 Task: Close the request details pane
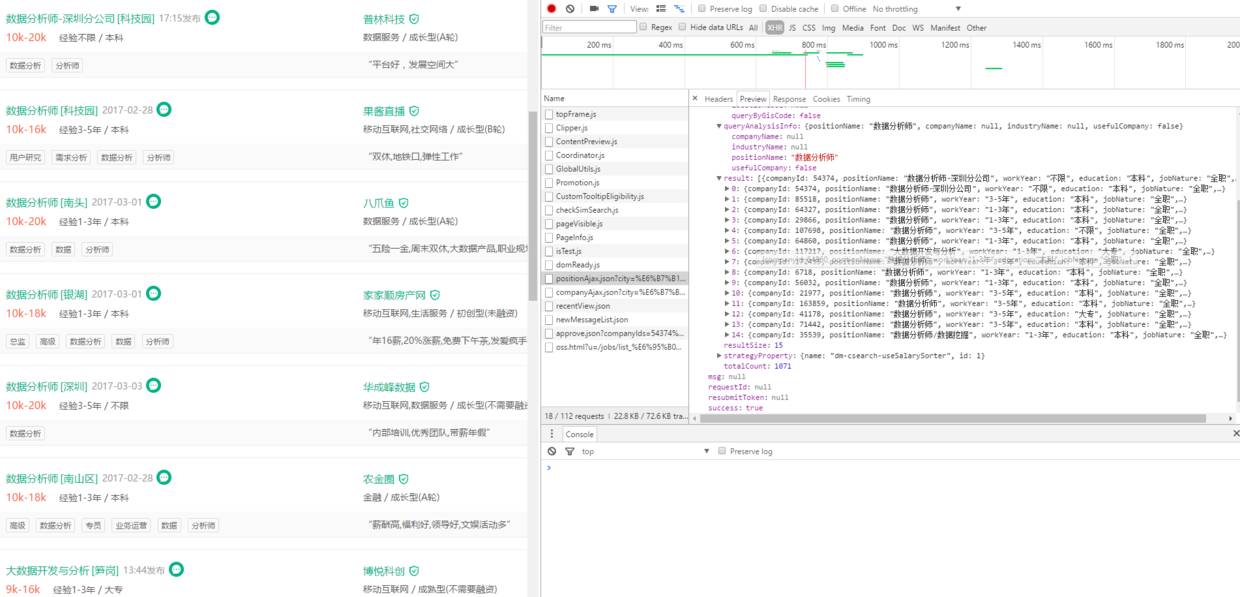tap(695, 99)
